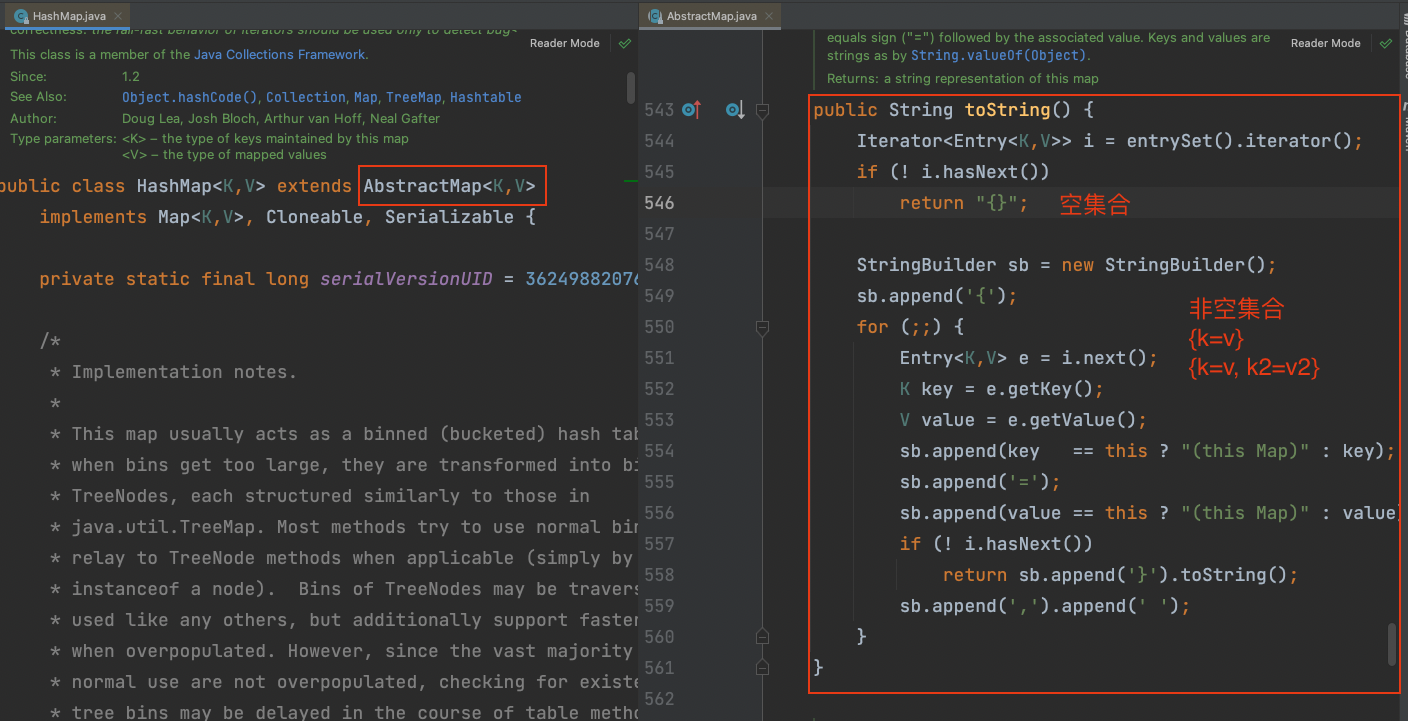Open the String.valueOf(Object) doc link

pyautogui.click(x=998, y=56)
